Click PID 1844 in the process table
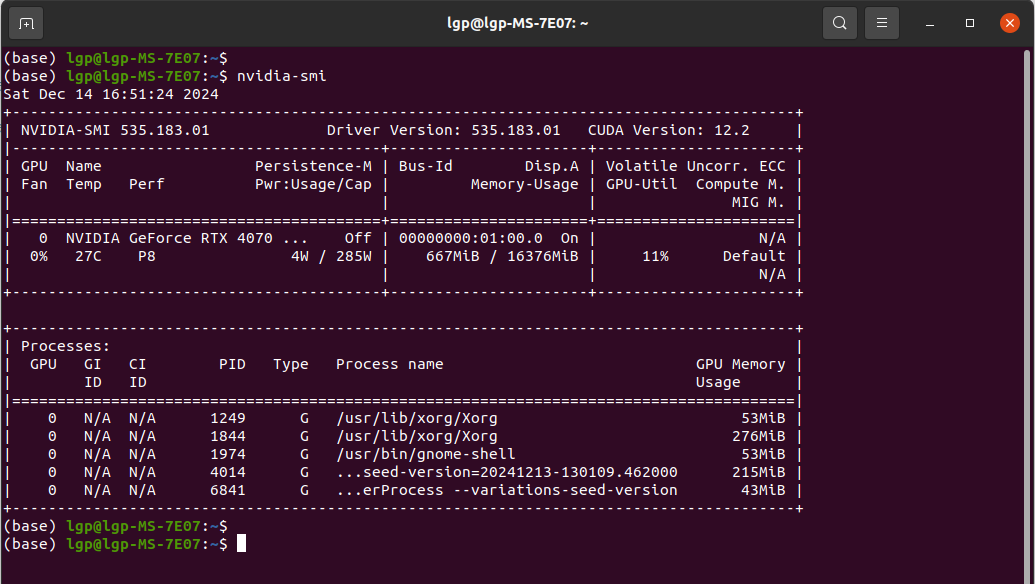Viewport: 1035px width, 584px height. (x=228, y=436)
